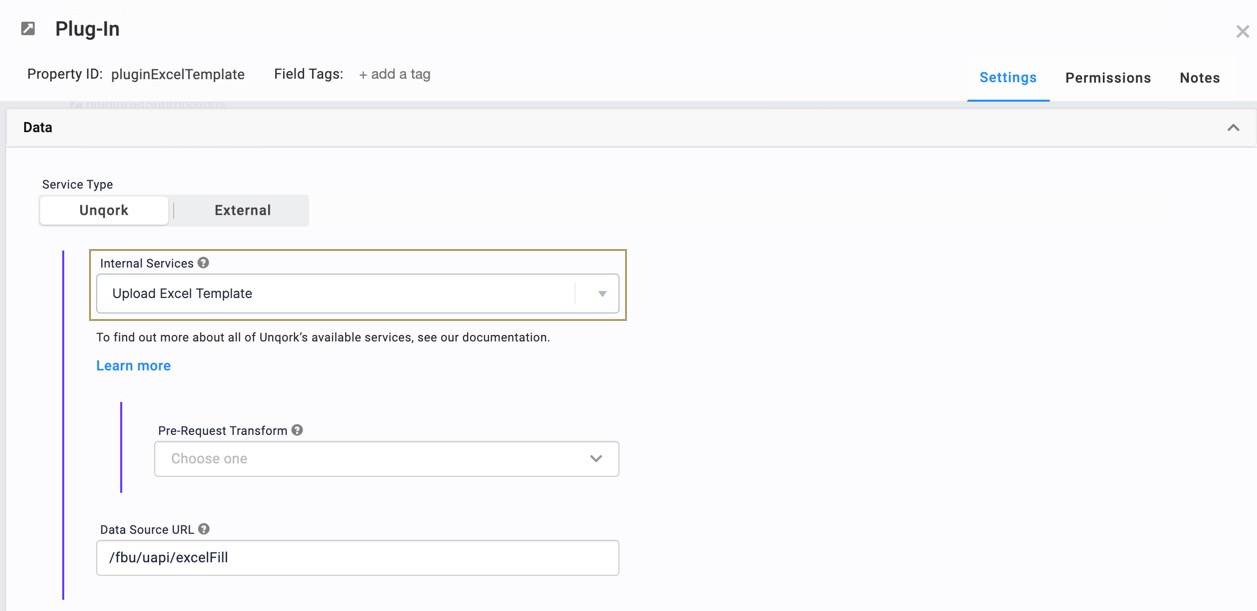Click the add a tag field
The height and width of the screenshot is (611, 1257).
point(395,74)
